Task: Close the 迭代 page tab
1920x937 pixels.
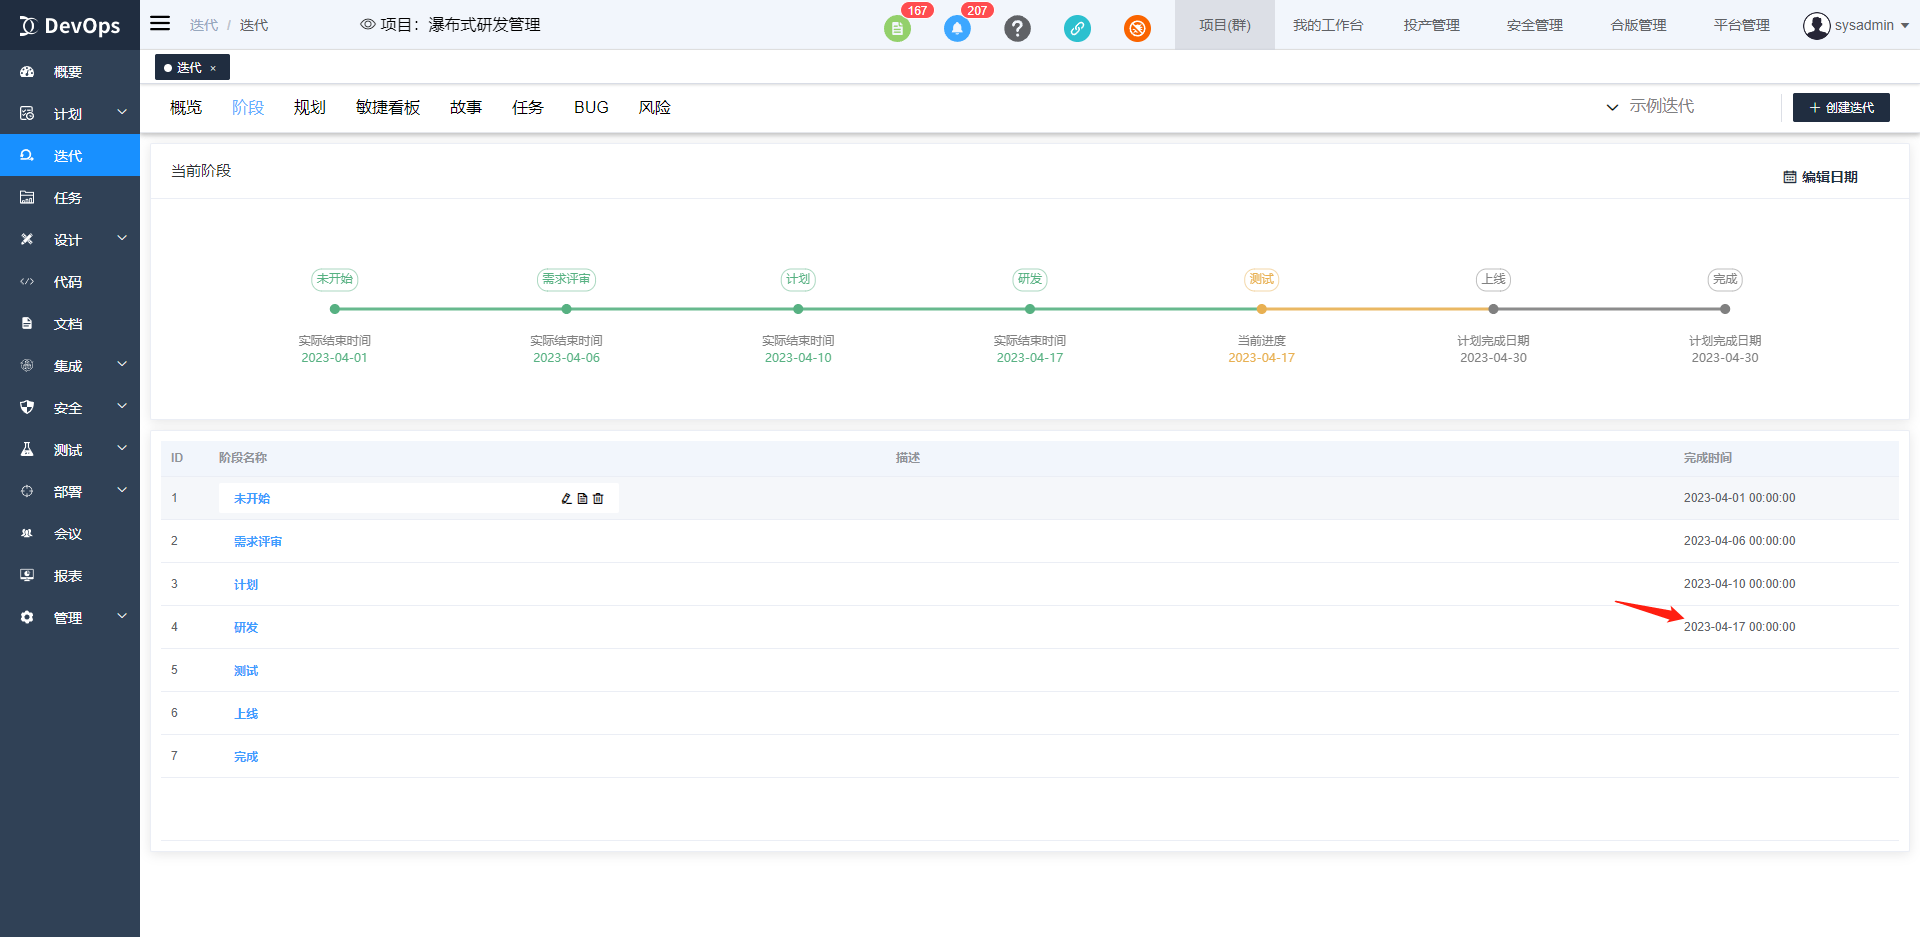Action: pos(213,68)
